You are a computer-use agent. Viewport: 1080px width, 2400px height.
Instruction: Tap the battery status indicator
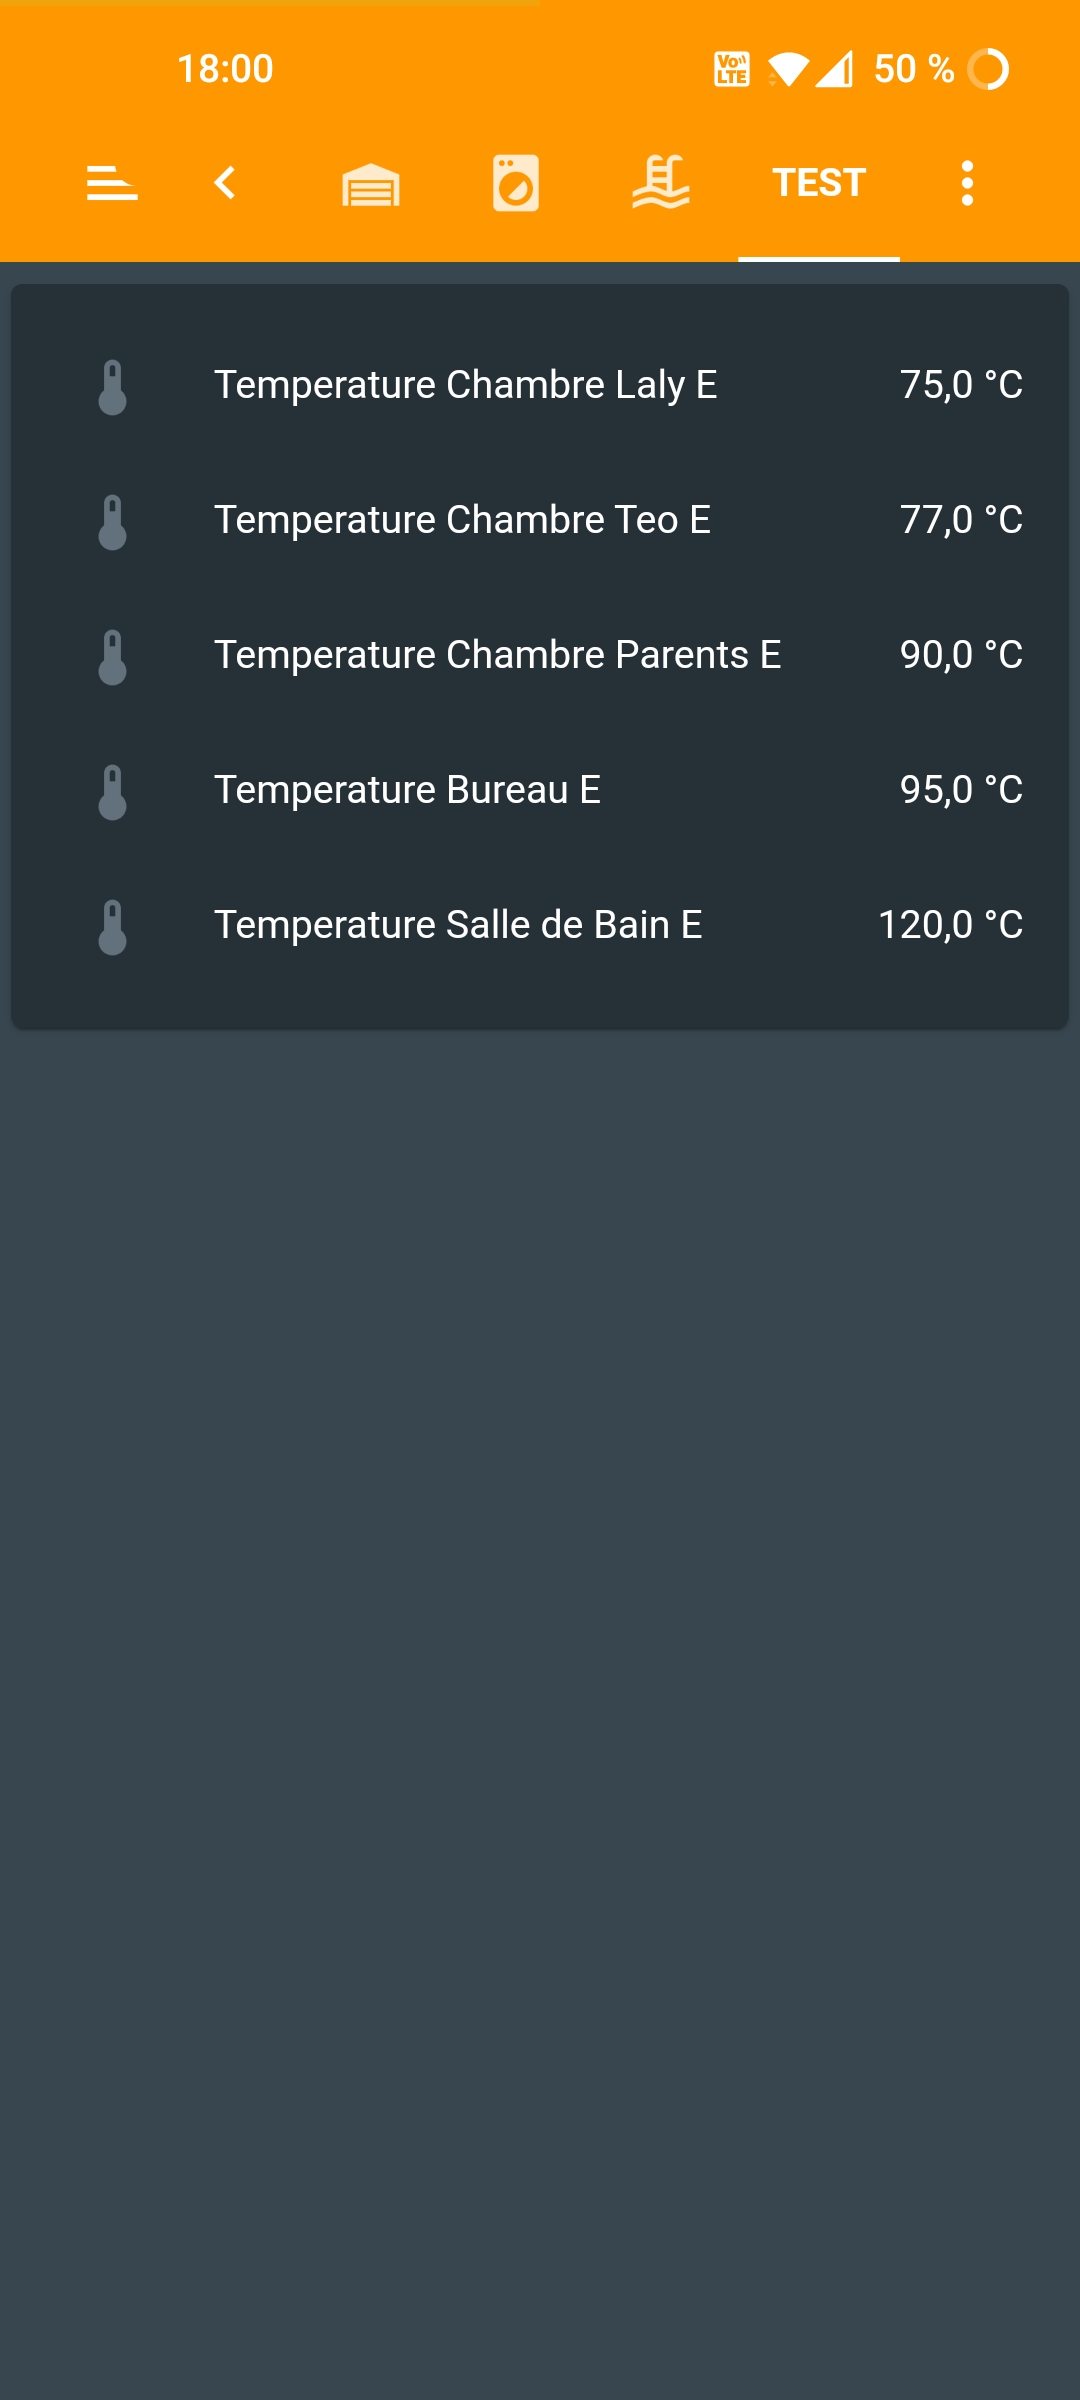click(x=988, y=69)
